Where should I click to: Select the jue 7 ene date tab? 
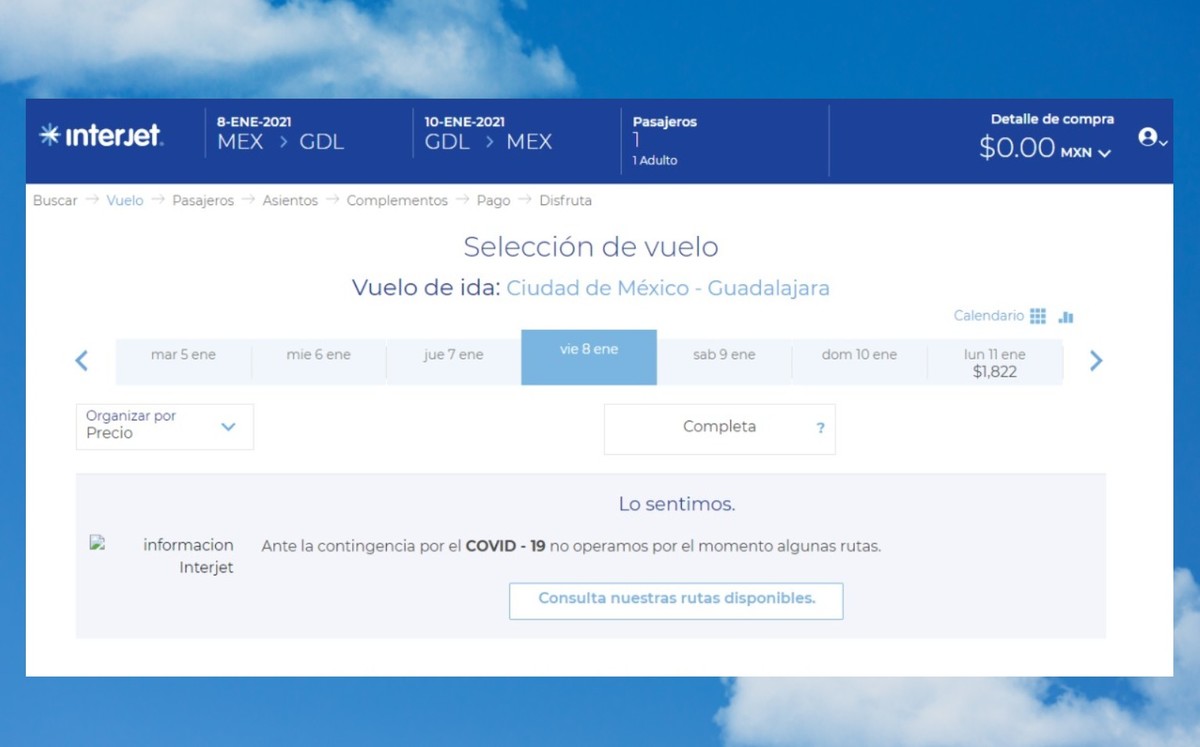[453, 355]
